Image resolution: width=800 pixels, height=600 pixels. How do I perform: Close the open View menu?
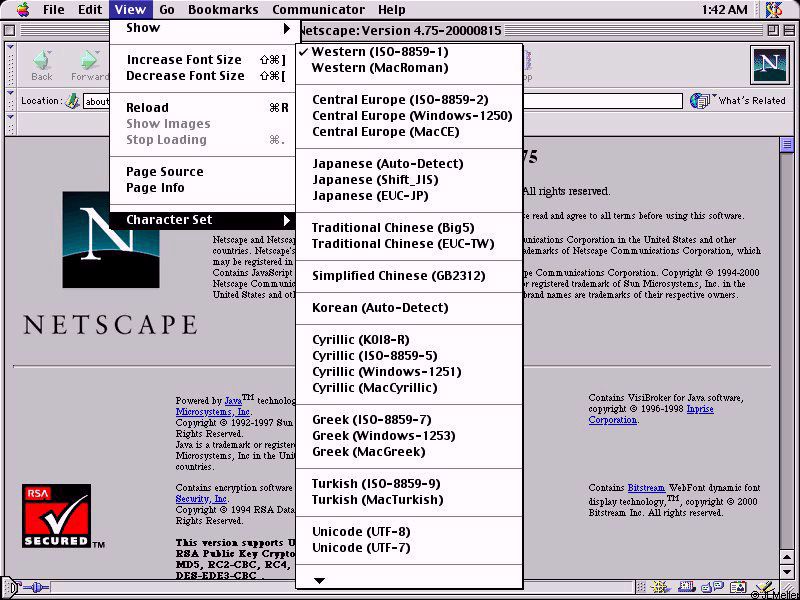coord(130,9)
